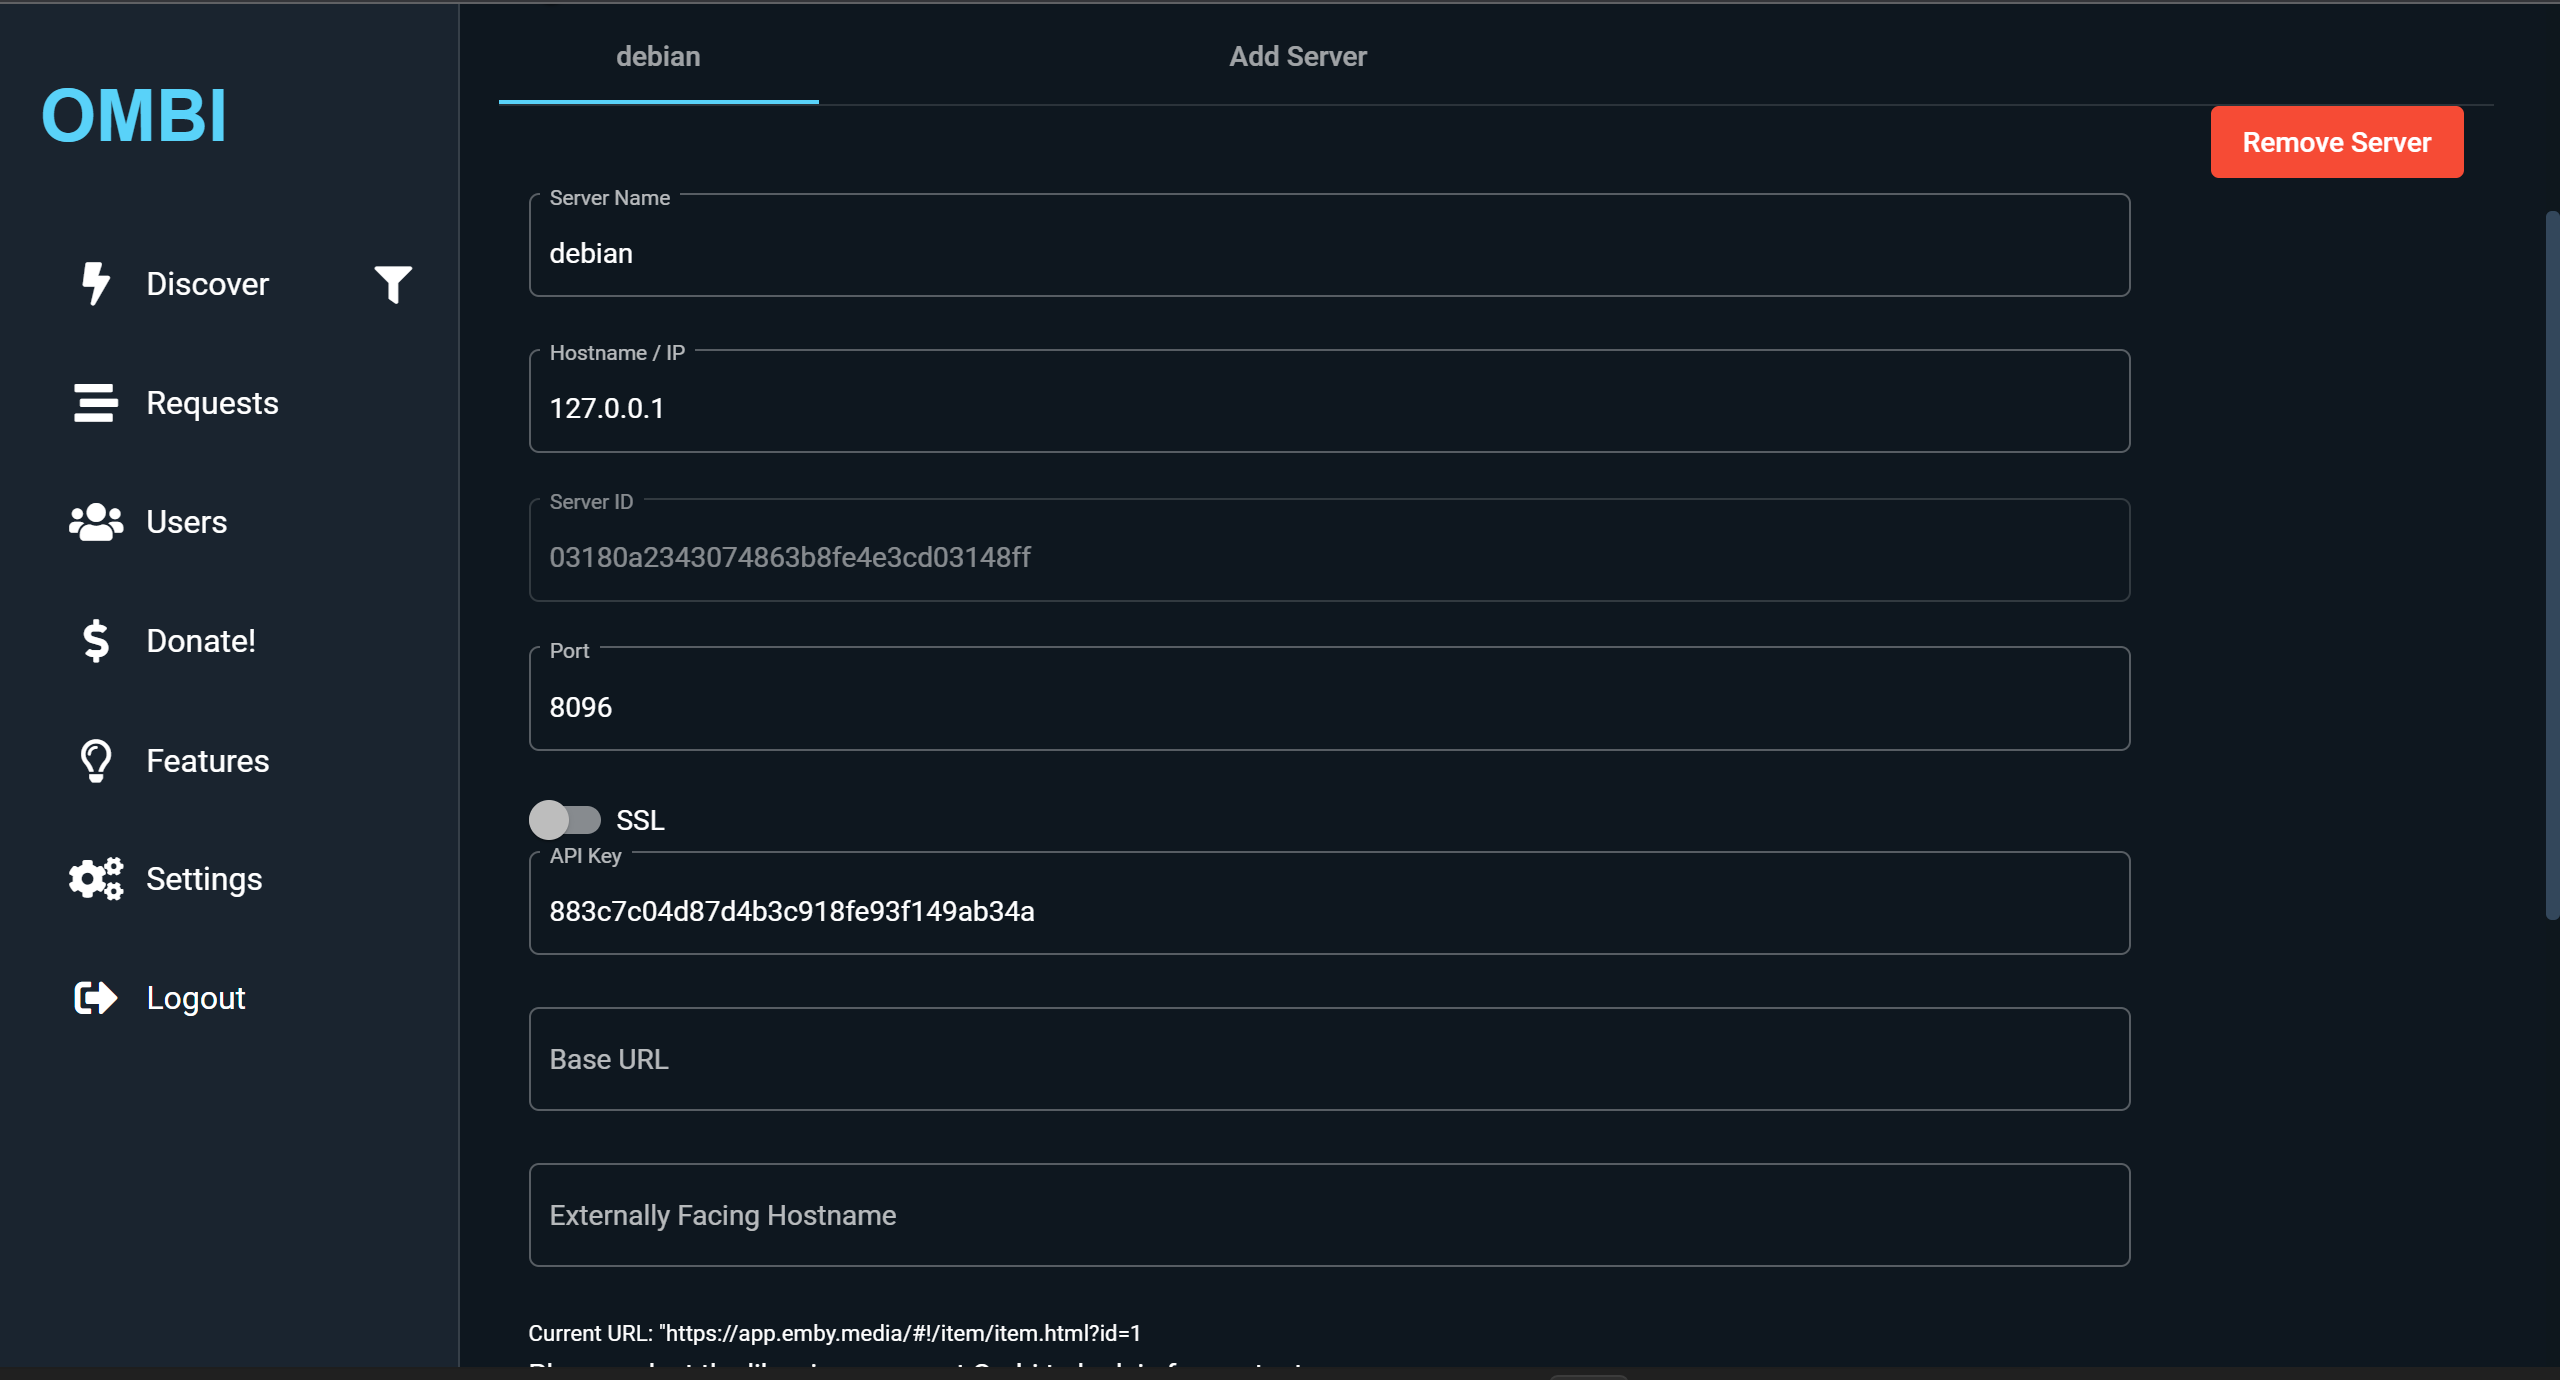Click the Users group icon
Viewport: 2560px width, 1380px height.
[95, 522]
